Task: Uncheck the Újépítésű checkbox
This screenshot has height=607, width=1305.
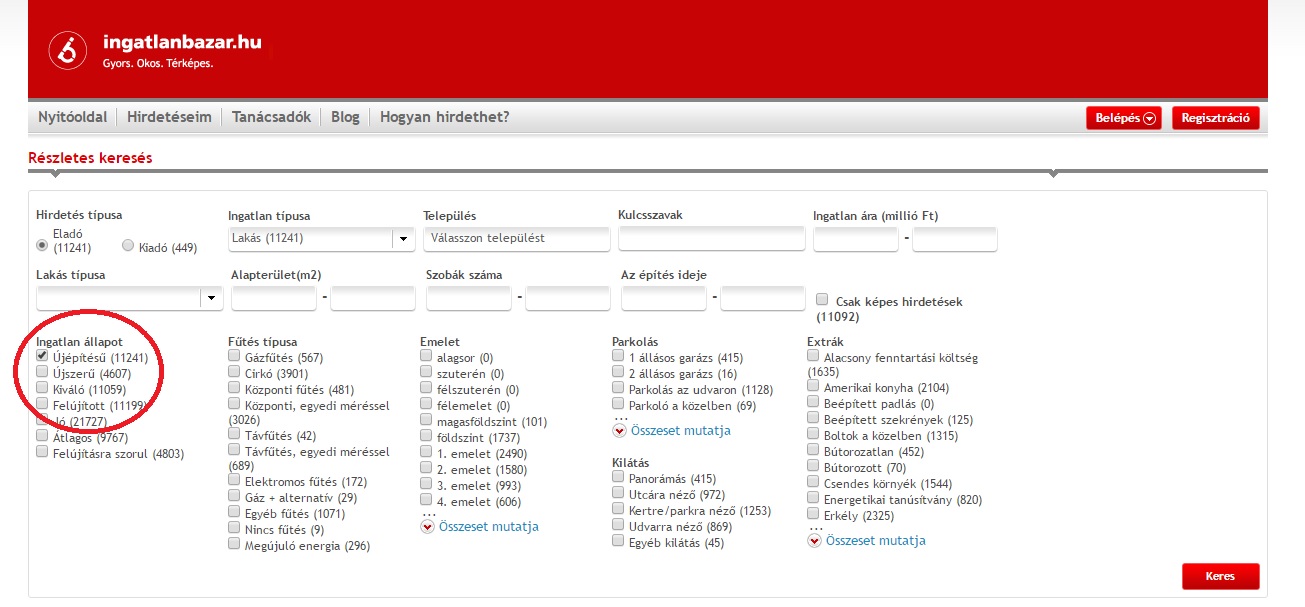Action: click(42, 356)
